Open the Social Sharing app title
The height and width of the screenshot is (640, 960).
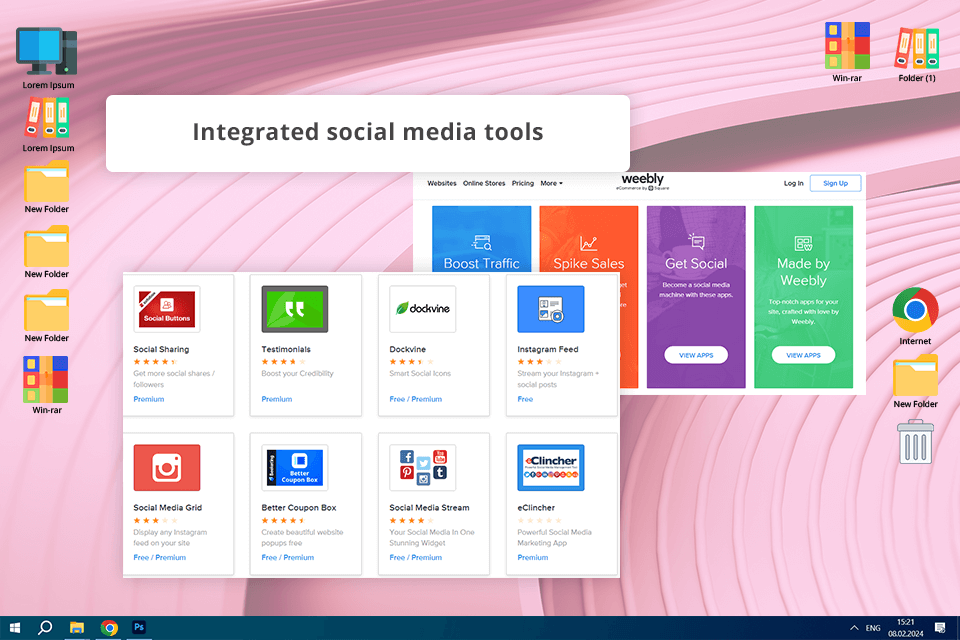tap(161, 349)
